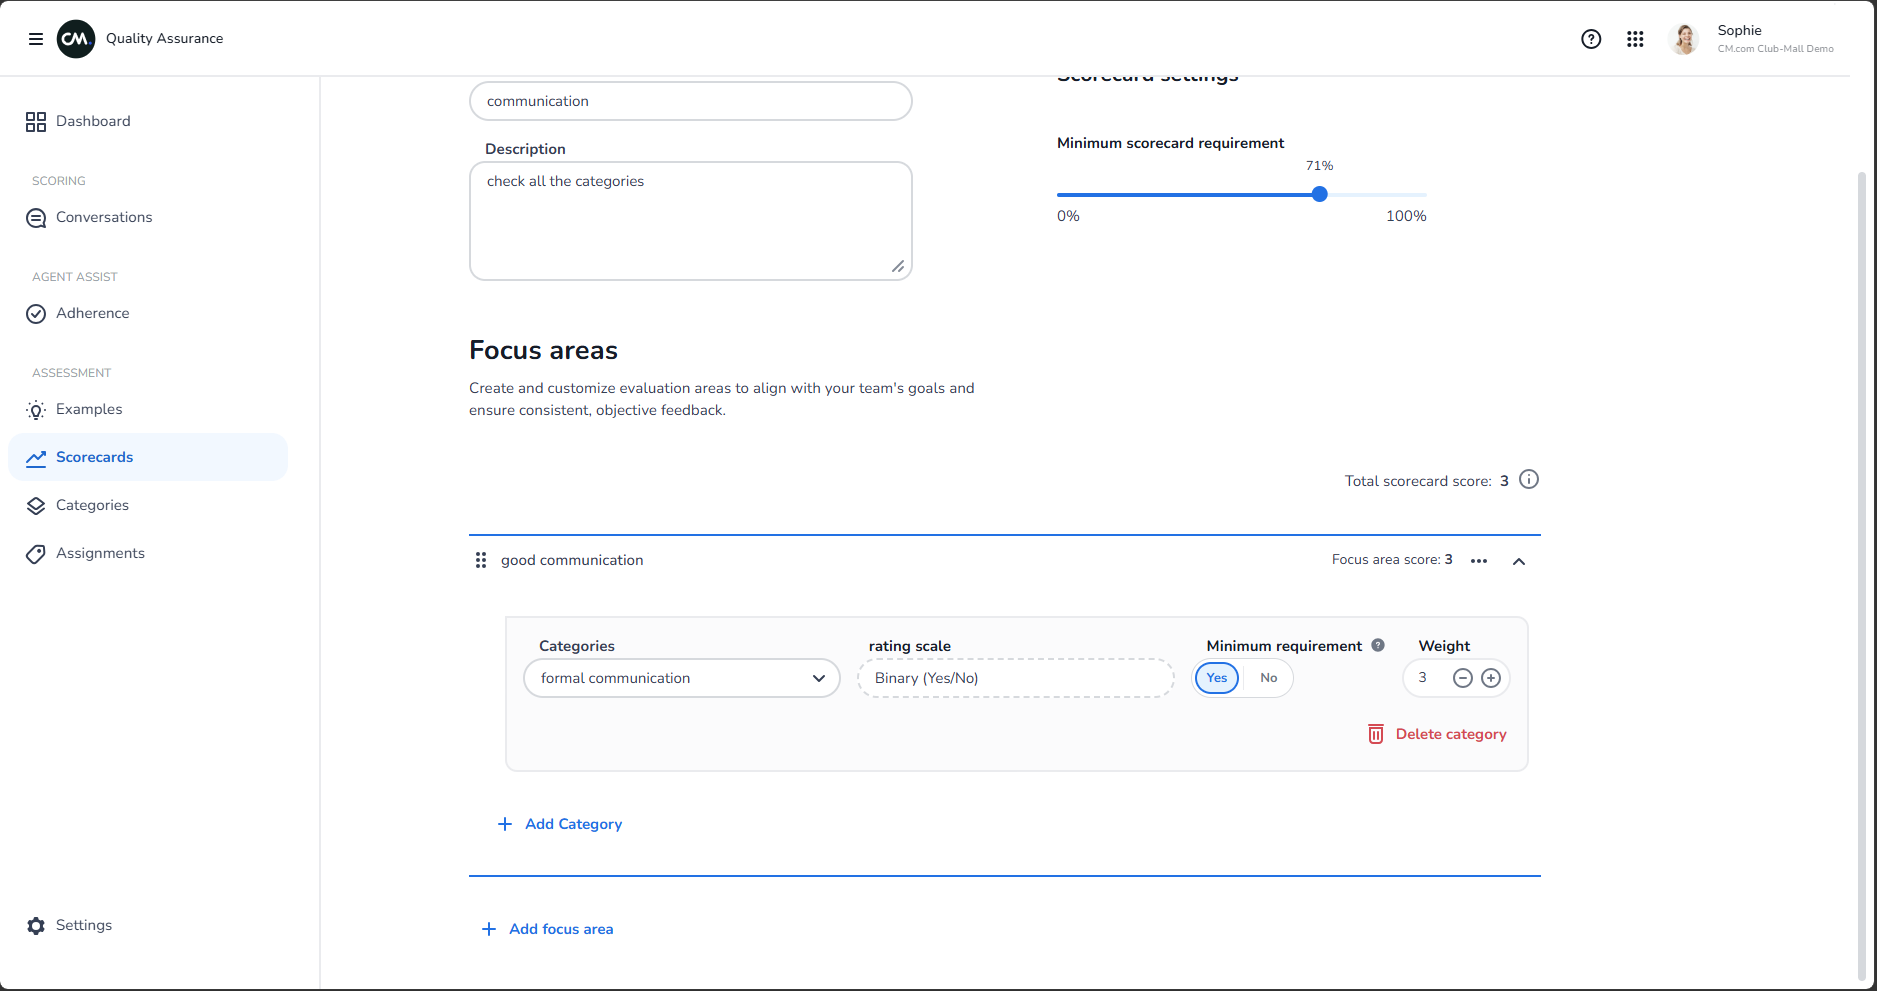
Task: Open the three-dot menu for good communication
Action: click(1479, 561)
